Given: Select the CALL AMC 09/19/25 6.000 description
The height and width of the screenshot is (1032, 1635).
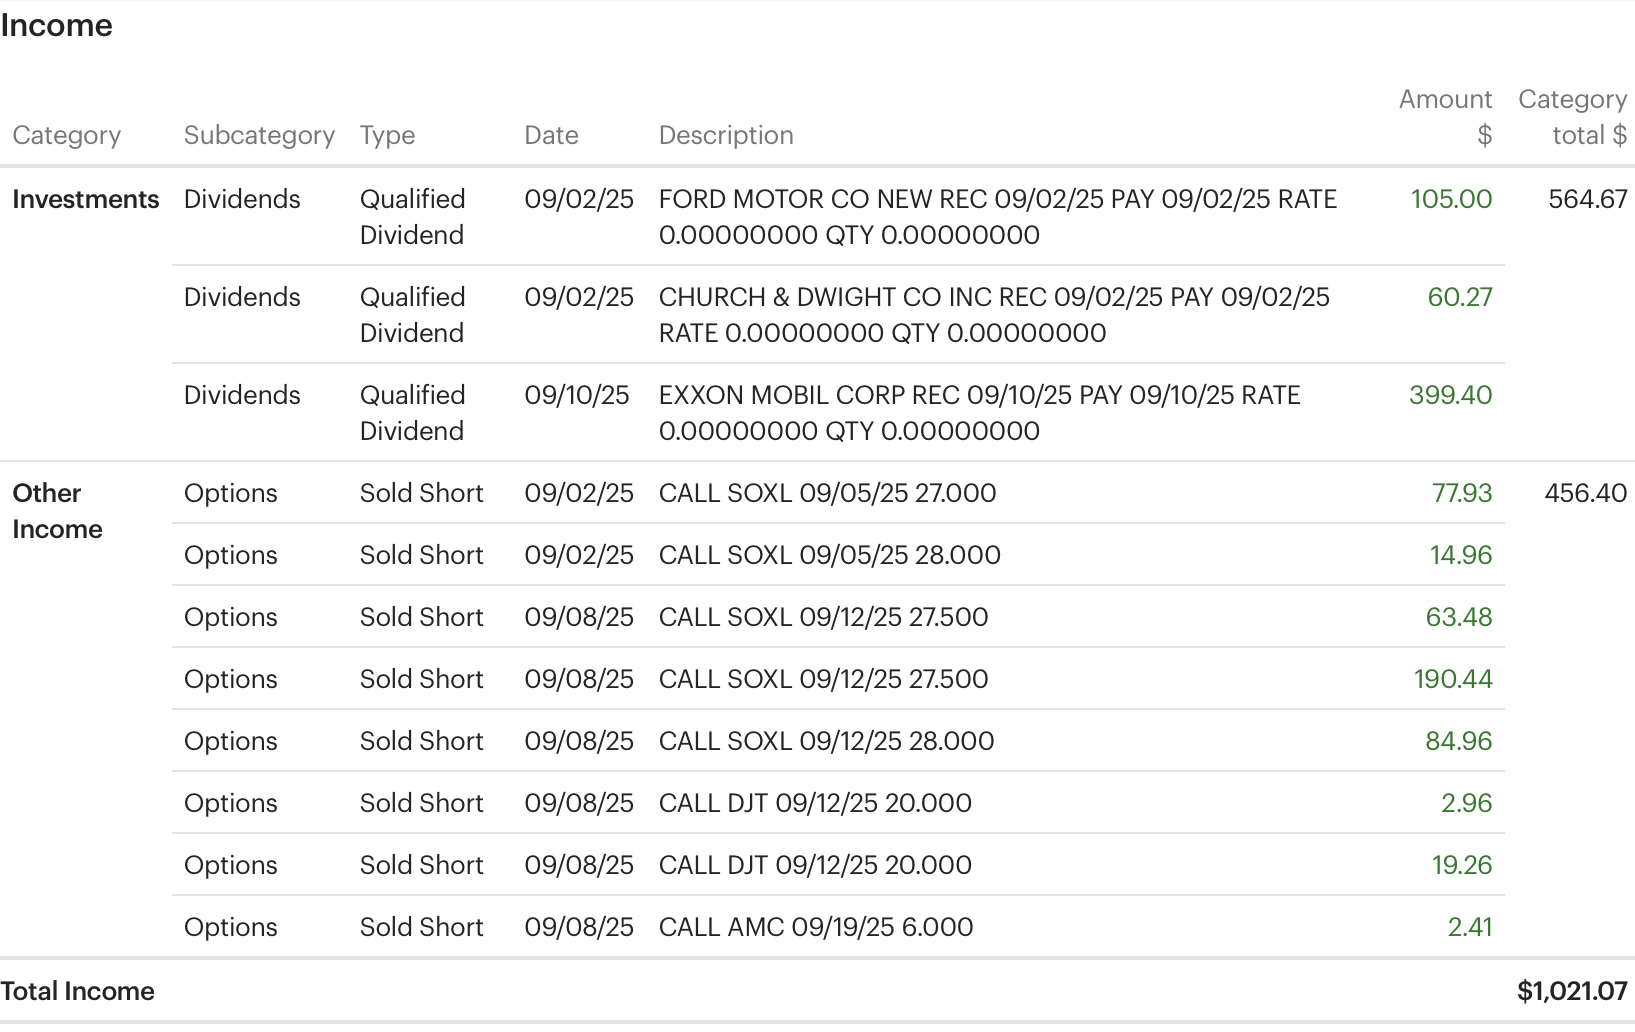Looking at the screenshot, I should tap(815, 927).
